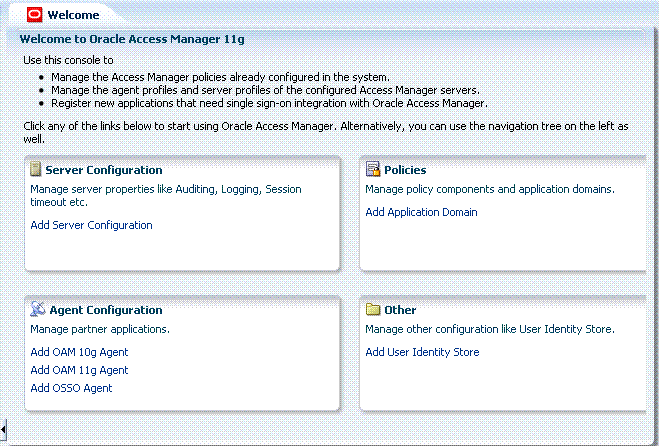Screen dimensions: 660x447
Task: Click Add OAM 10g Agent link
Action: 79,352
